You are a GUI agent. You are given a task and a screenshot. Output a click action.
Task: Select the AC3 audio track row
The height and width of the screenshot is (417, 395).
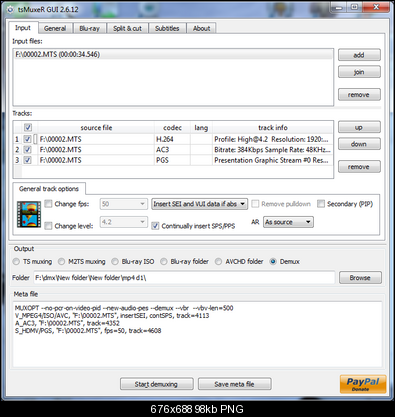(173, 150)
